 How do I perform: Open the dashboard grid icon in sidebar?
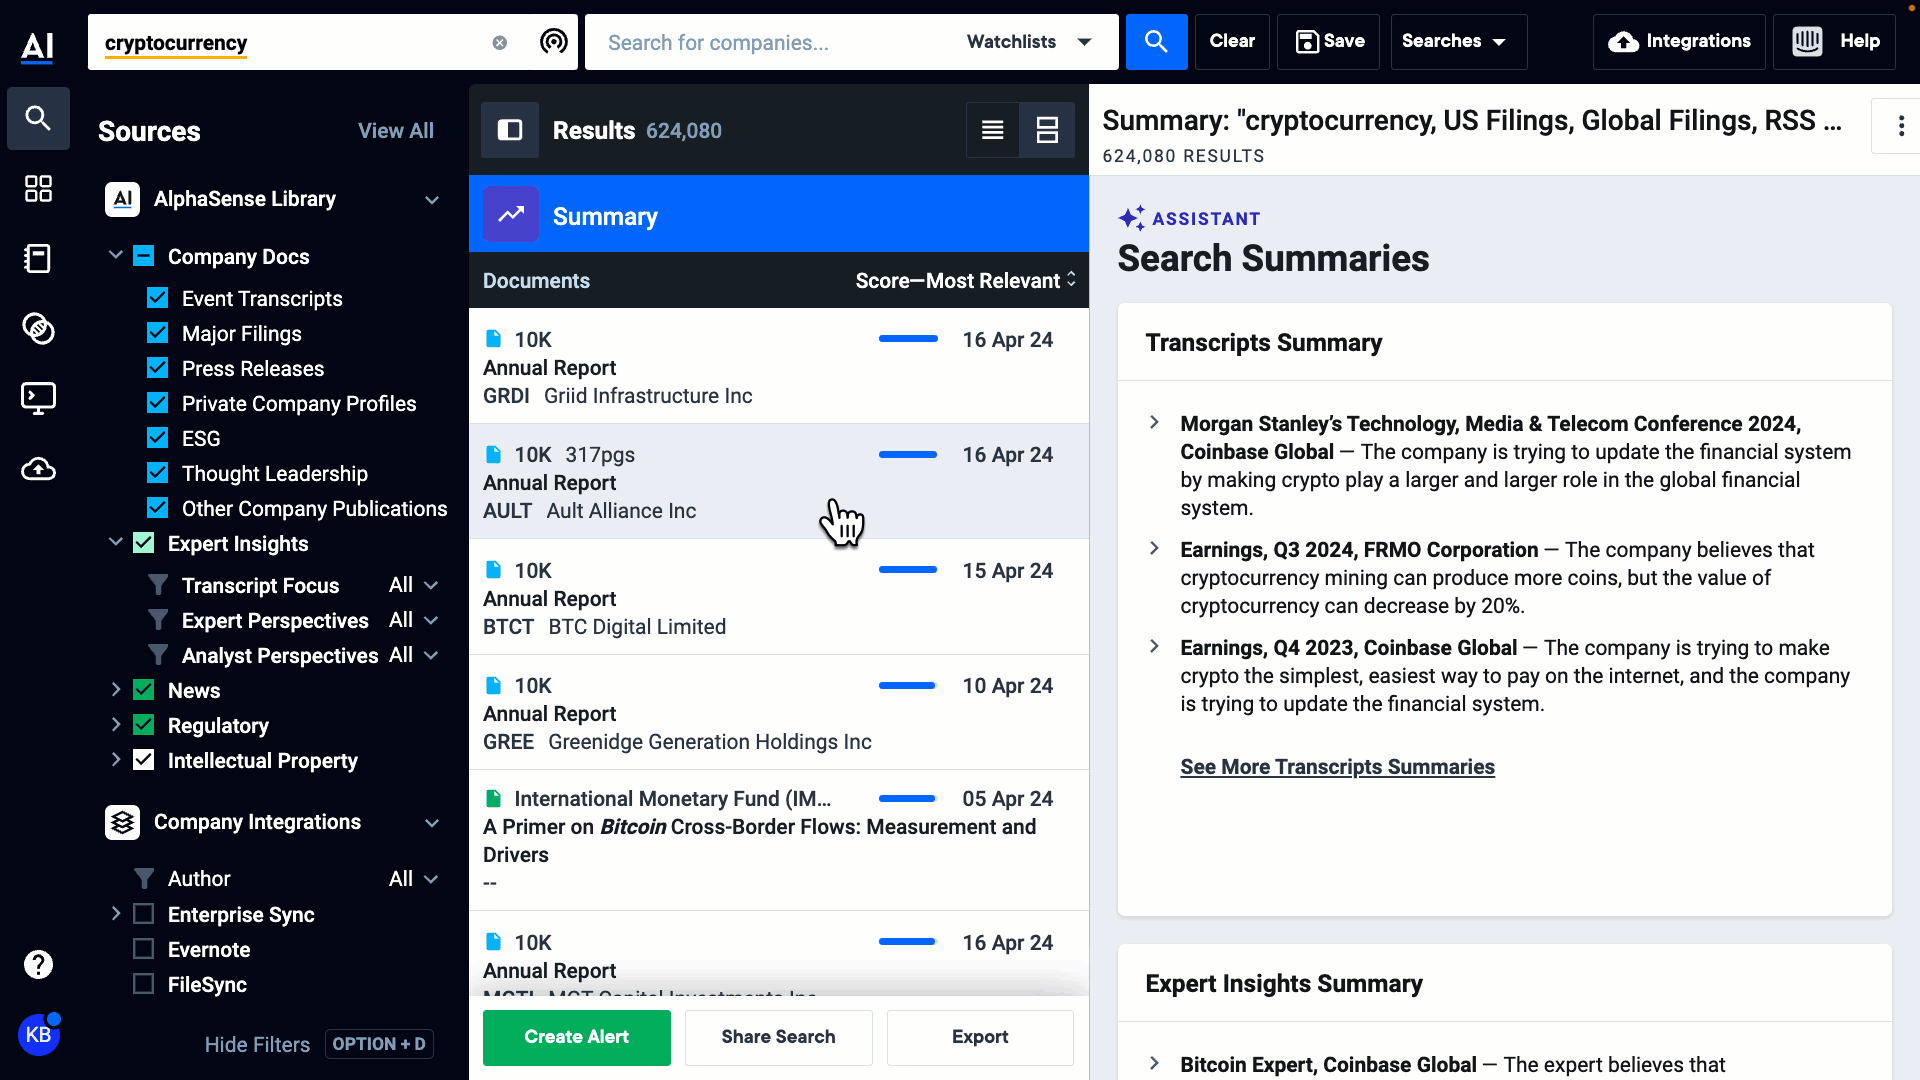38,189
